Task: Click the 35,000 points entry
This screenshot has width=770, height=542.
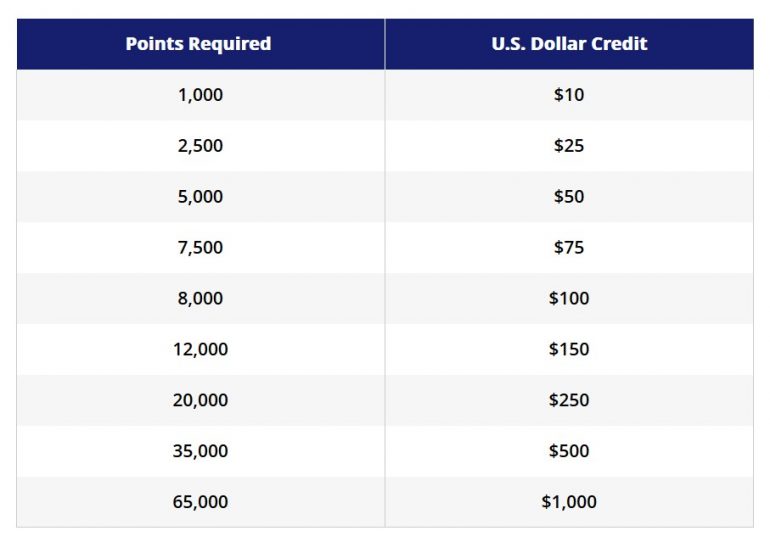Action: [x=200, y=451]
